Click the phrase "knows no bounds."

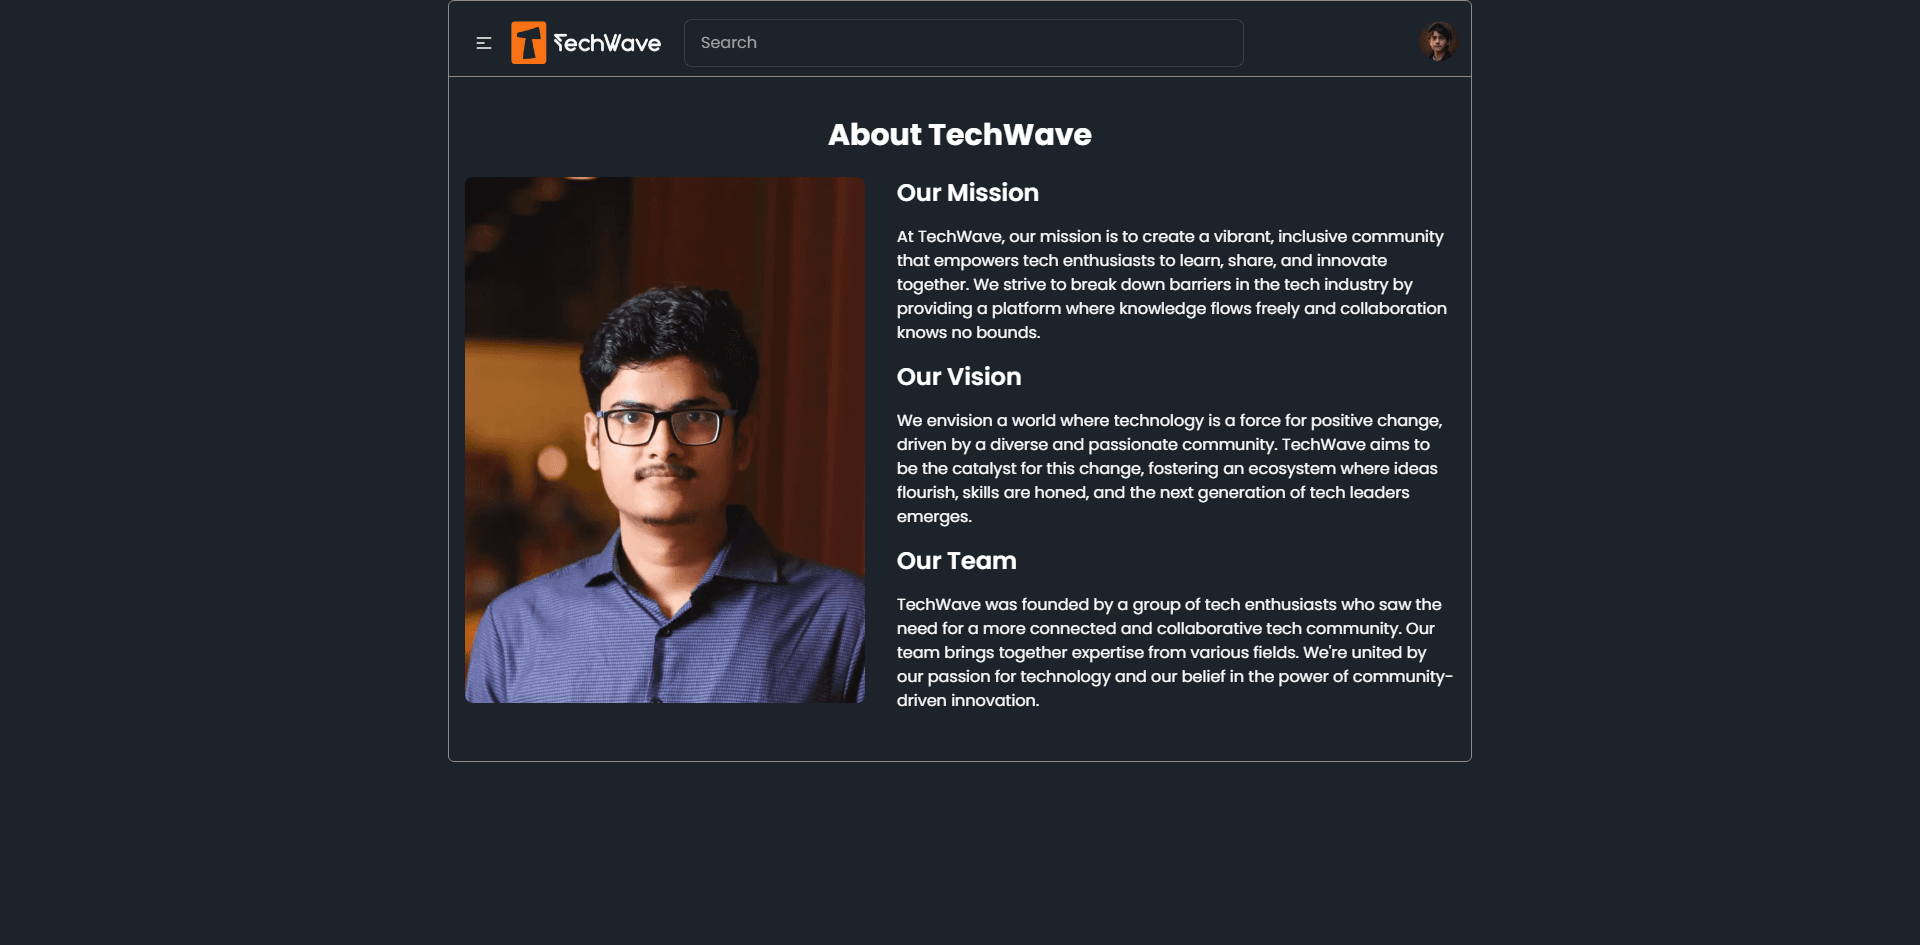click(x=968, y=333)
